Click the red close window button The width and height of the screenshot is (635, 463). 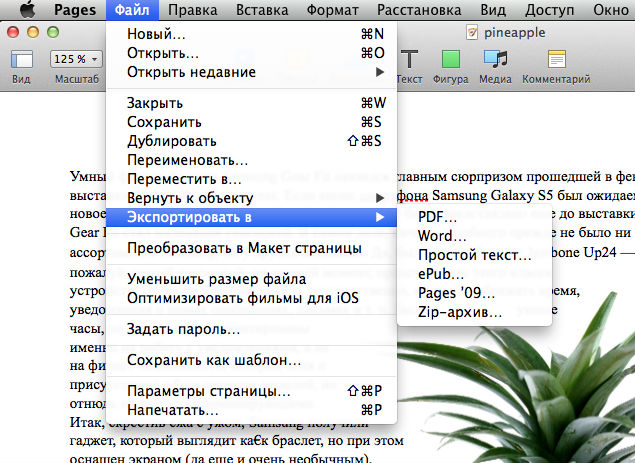pos(13,32)
